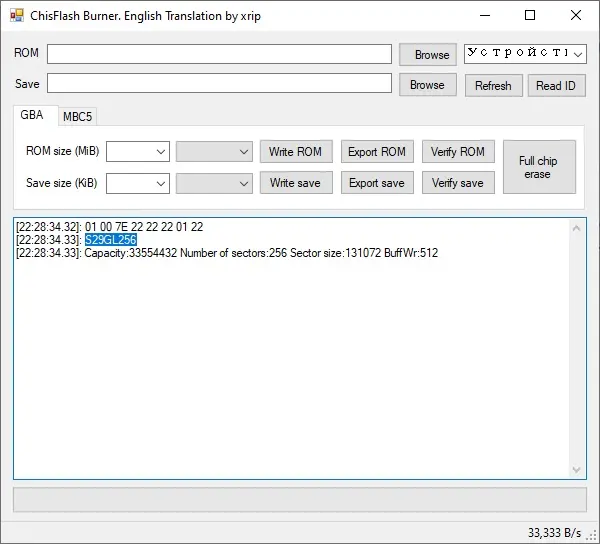
Task: Browse for a save file
Action: pyautogui.click(x=428, y=85)
